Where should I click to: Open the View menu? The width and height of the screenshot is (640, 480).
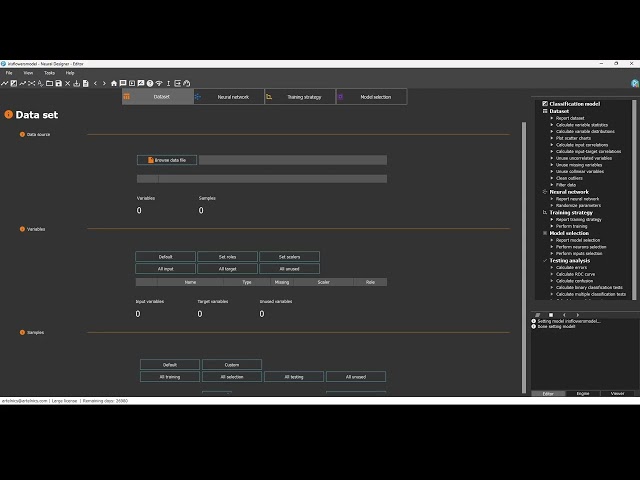tap(28, 73)
